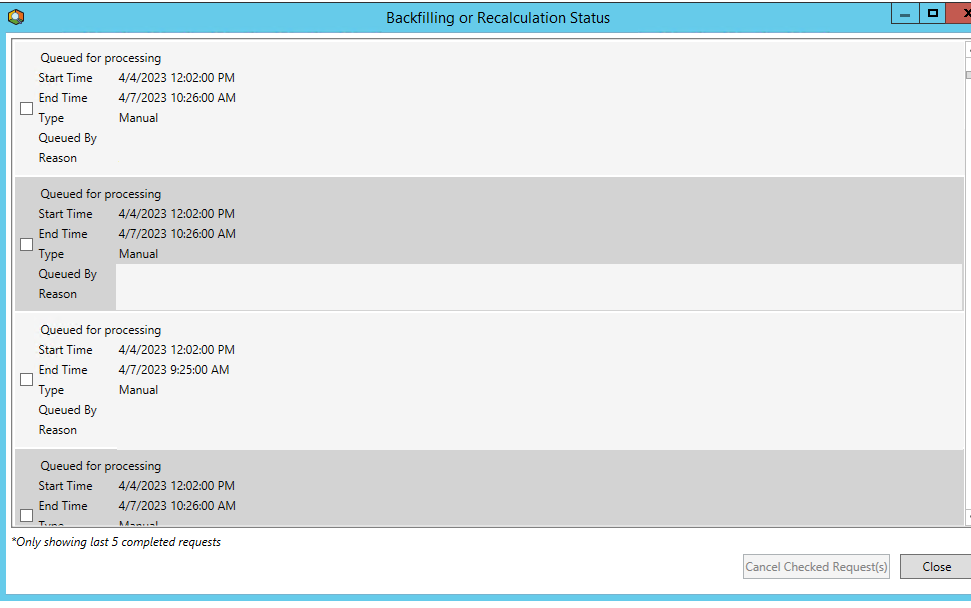Select the first Queued for processing entry heading
Screen dimensions: 971x608
[x=100, y=58]
